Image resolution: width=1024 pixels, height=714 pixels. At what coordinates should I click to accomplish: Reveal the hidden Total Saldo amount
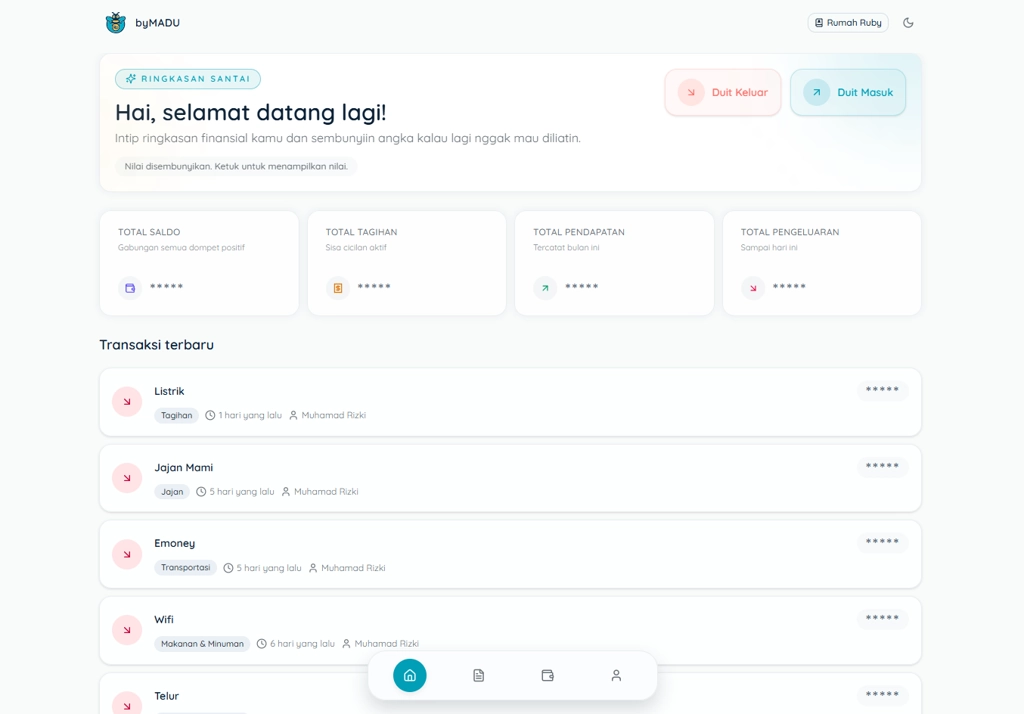pos(167,287)
